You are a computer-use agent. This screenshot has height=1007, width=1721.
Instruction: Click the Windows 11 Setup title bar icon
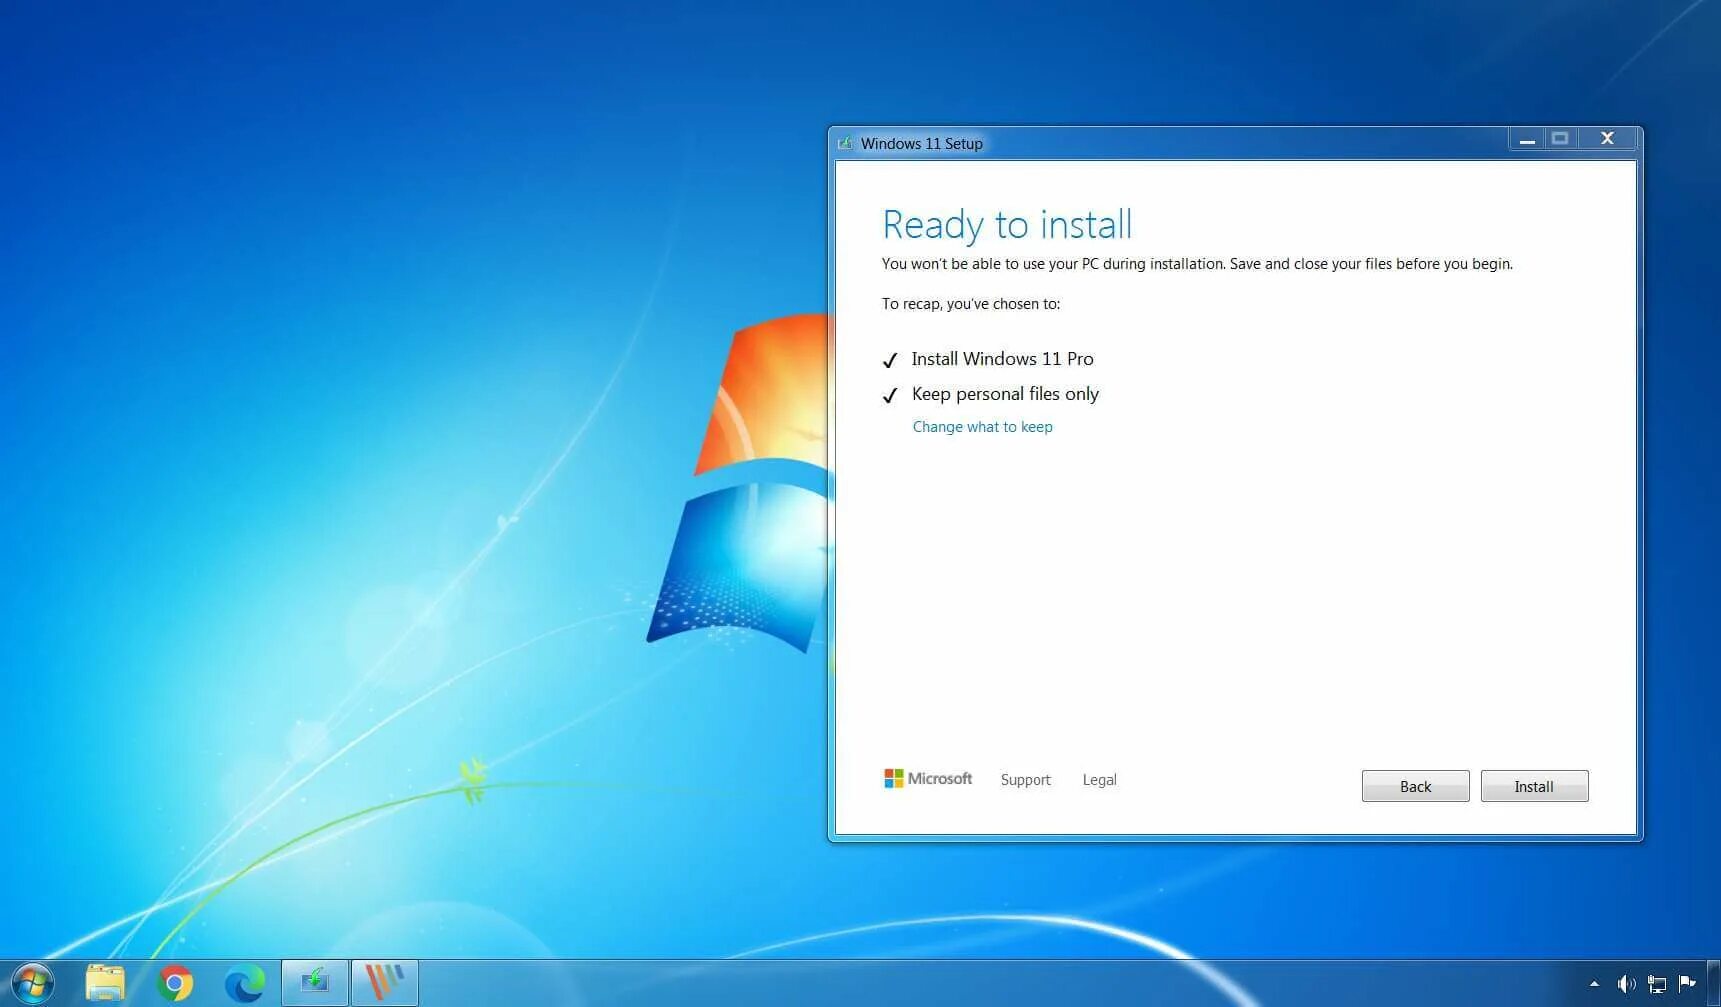pos(845,143)
